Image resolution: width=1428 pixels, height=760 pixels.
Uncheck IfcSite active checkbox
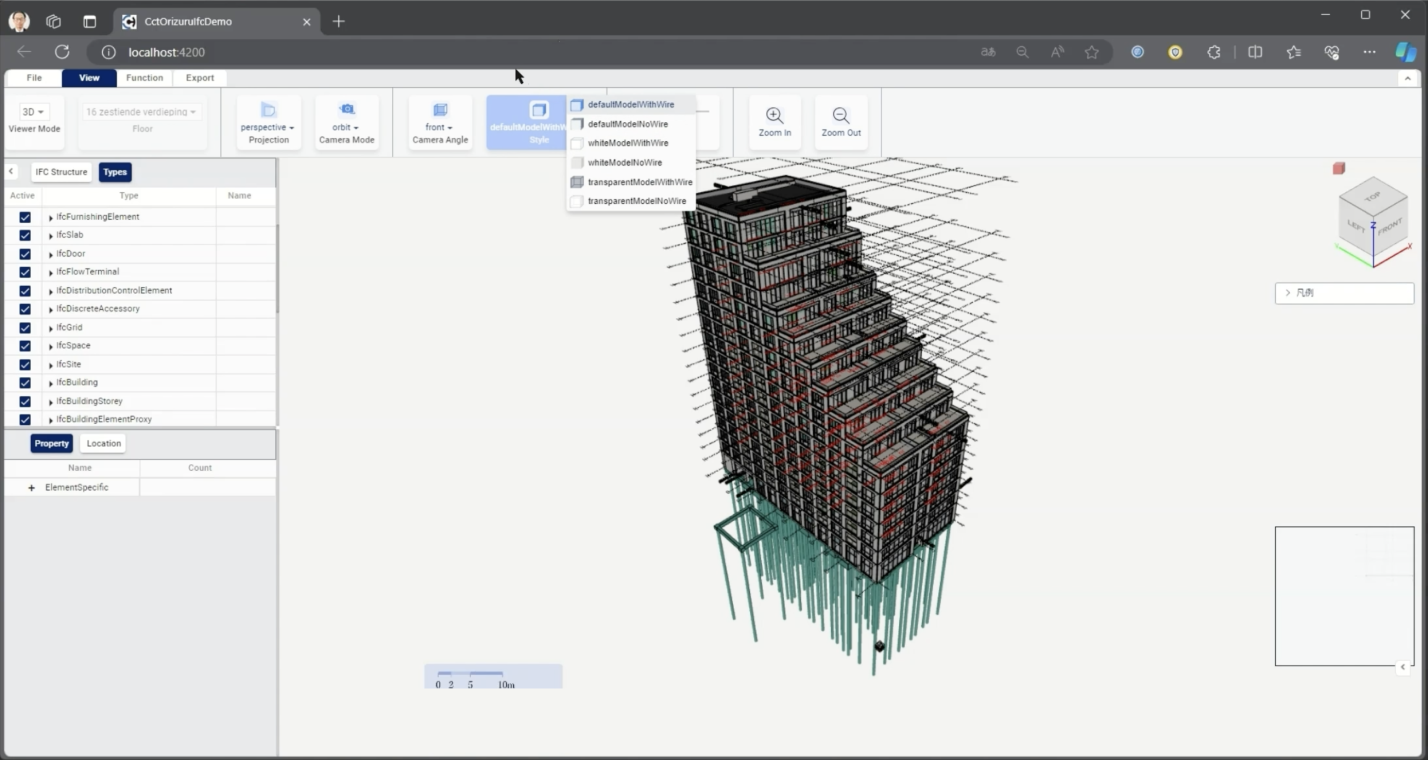point(25,365)
